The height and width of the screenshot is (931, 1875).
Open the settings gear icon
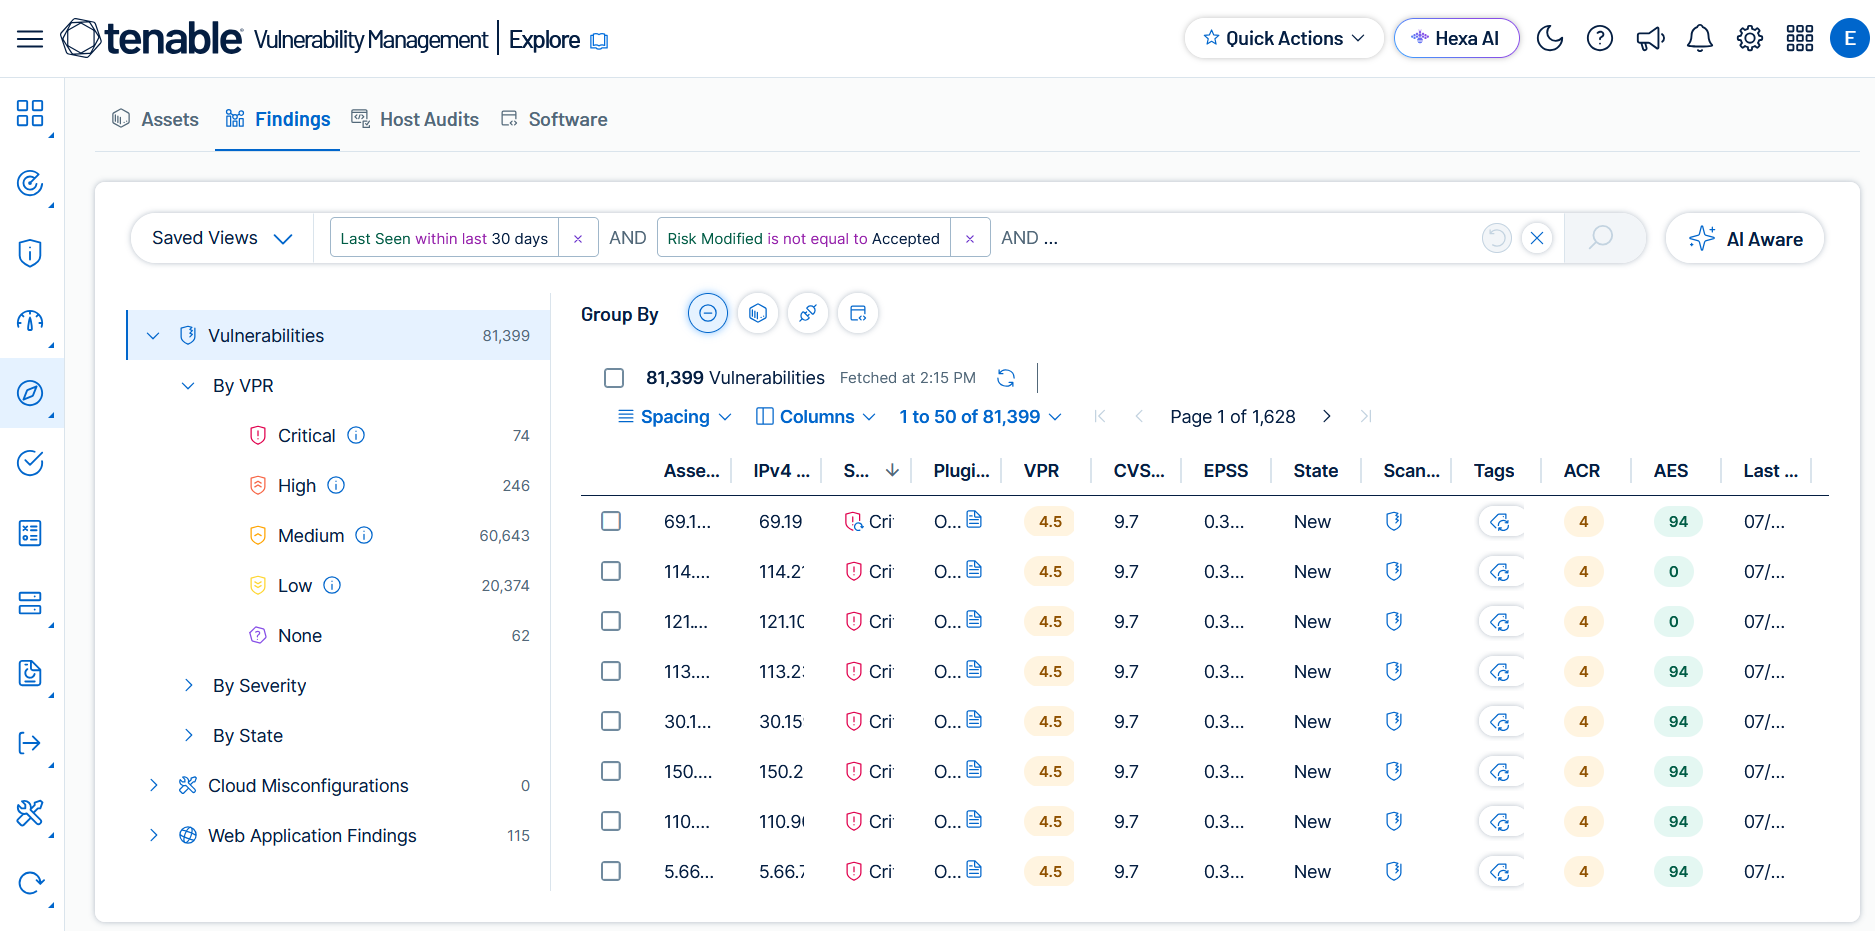point(1750,39)
